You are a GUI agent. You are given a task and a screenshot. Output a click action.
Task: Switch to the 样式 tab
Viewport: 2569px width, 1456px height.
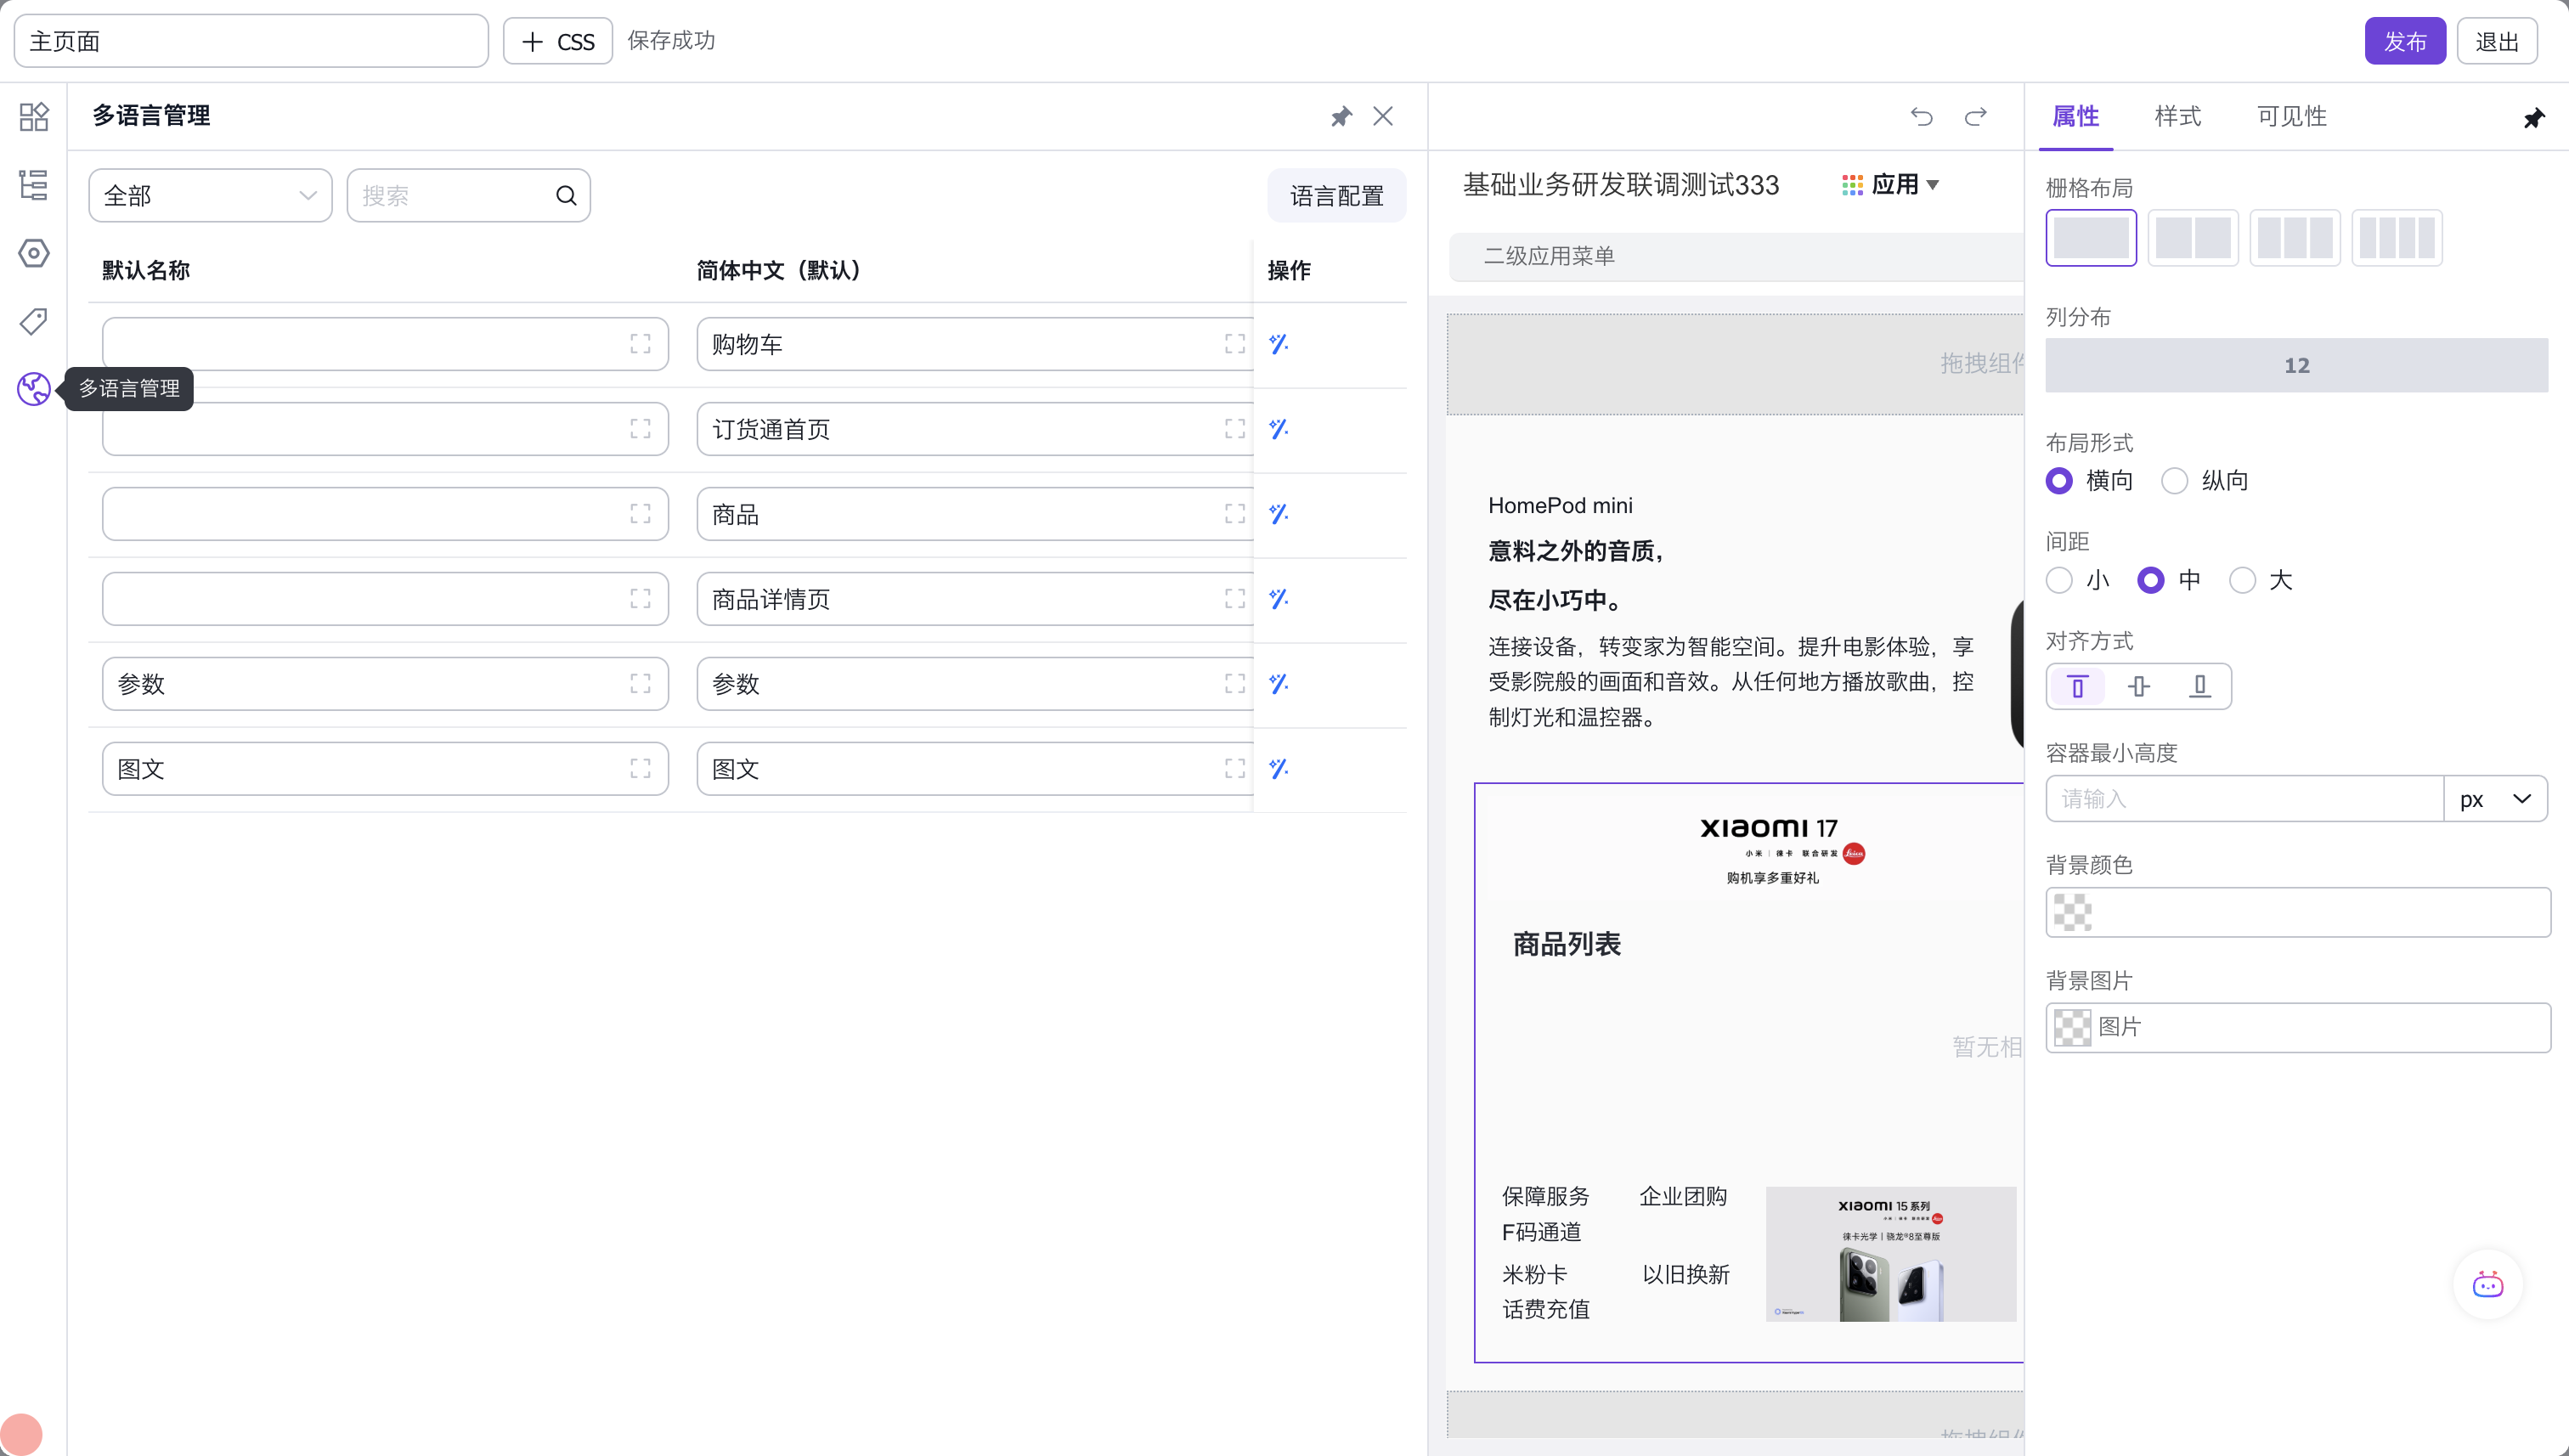click(x=2177, y=117)
